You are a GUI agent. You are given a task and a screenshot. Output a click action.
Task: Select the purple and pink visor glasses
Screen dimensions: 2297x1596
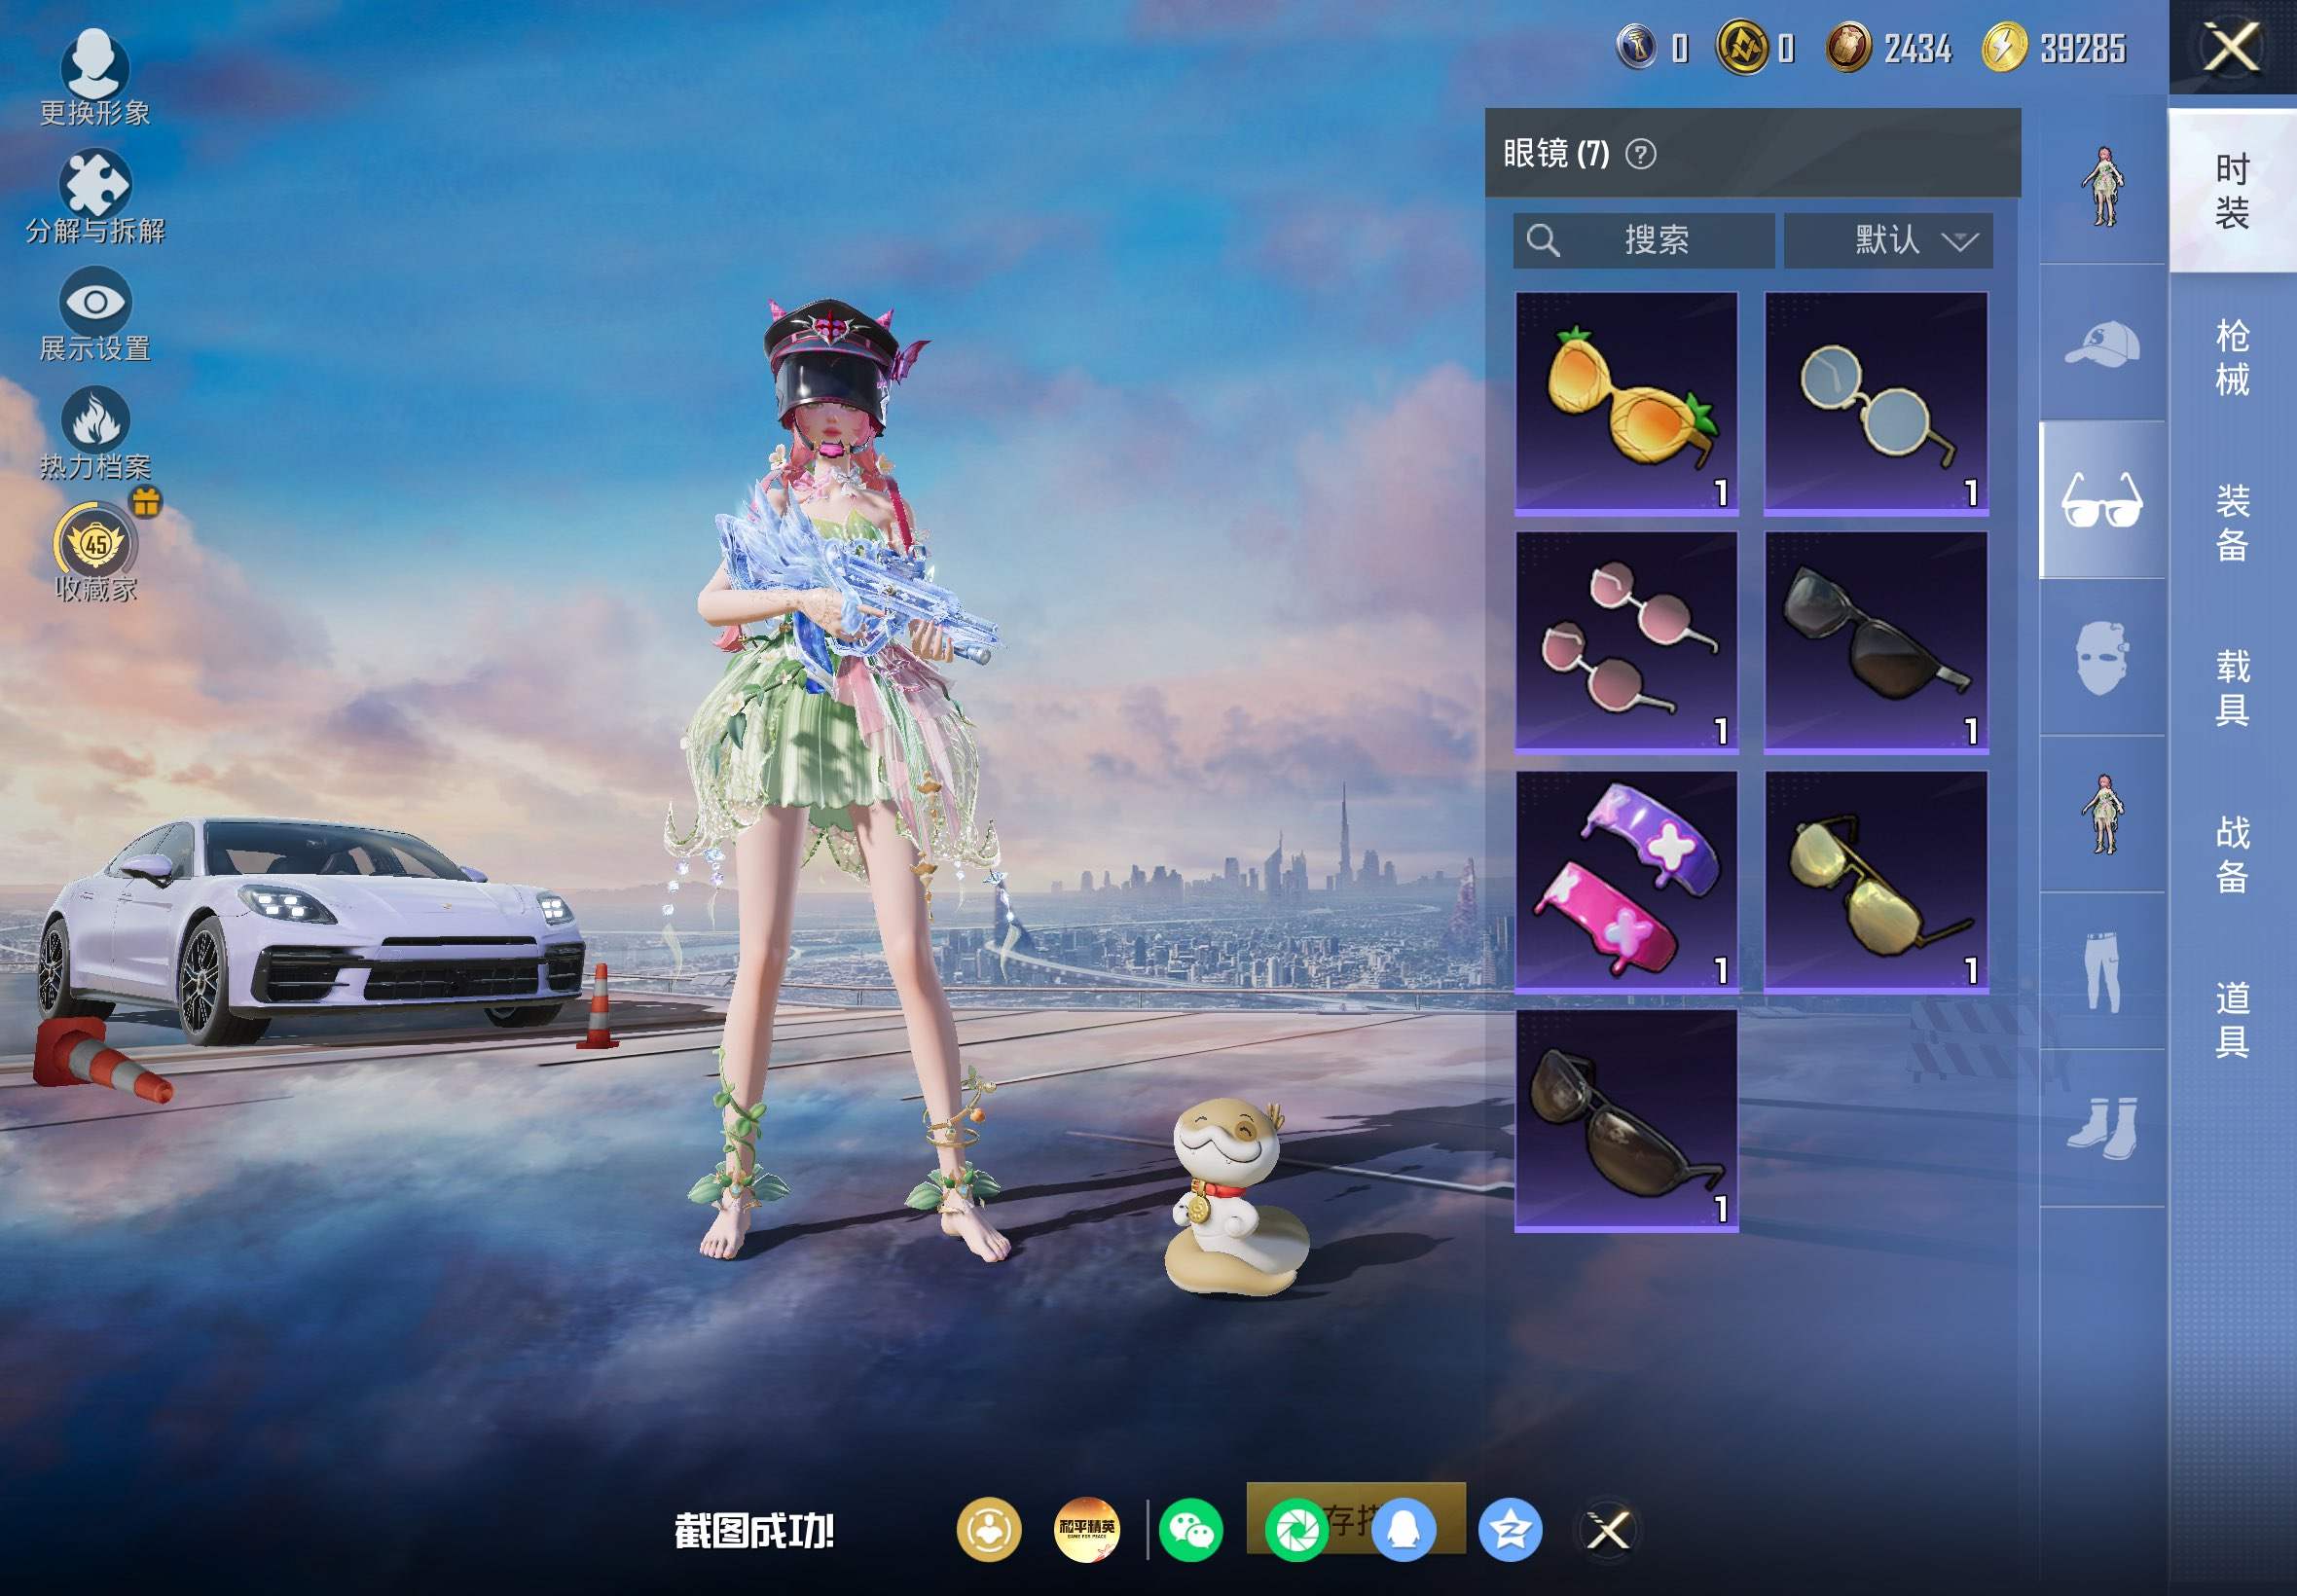click(1627, 882)
